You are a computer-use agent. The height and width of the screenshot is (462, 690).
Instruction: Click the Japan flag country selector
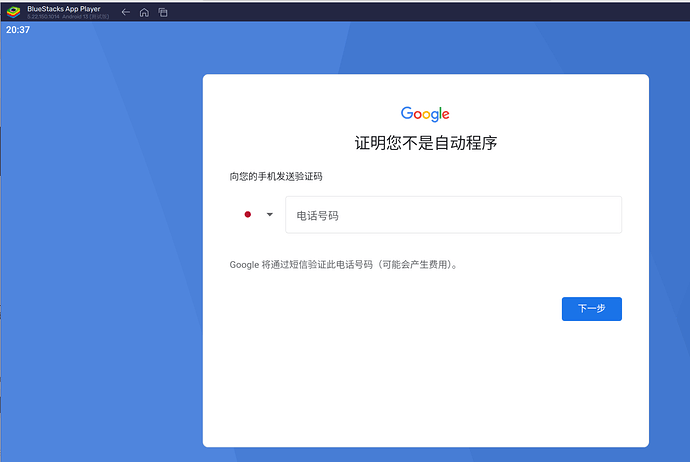(248, 215)
